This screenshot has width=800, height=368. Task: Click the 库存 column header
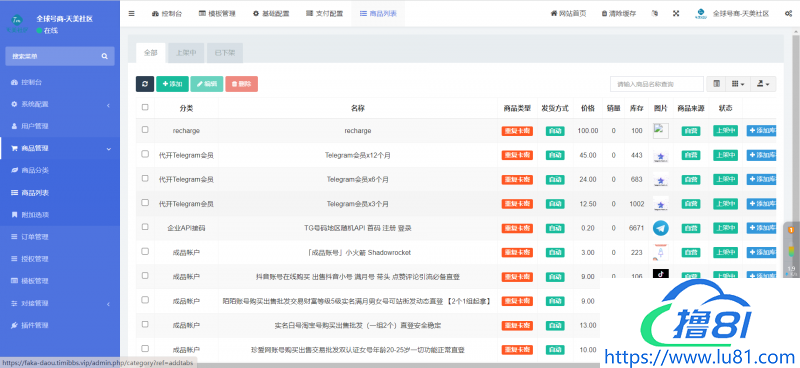pos(636,108)
